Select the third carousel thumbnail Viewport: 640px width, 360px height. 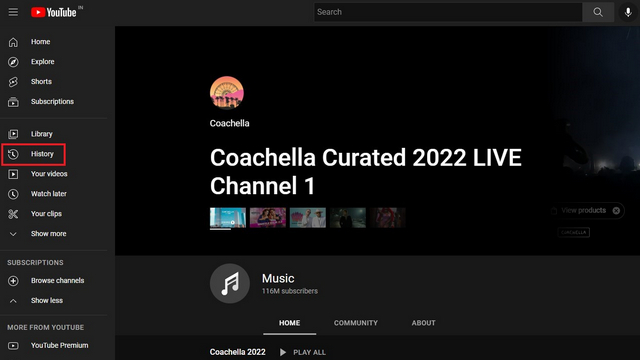pos(308,218)
